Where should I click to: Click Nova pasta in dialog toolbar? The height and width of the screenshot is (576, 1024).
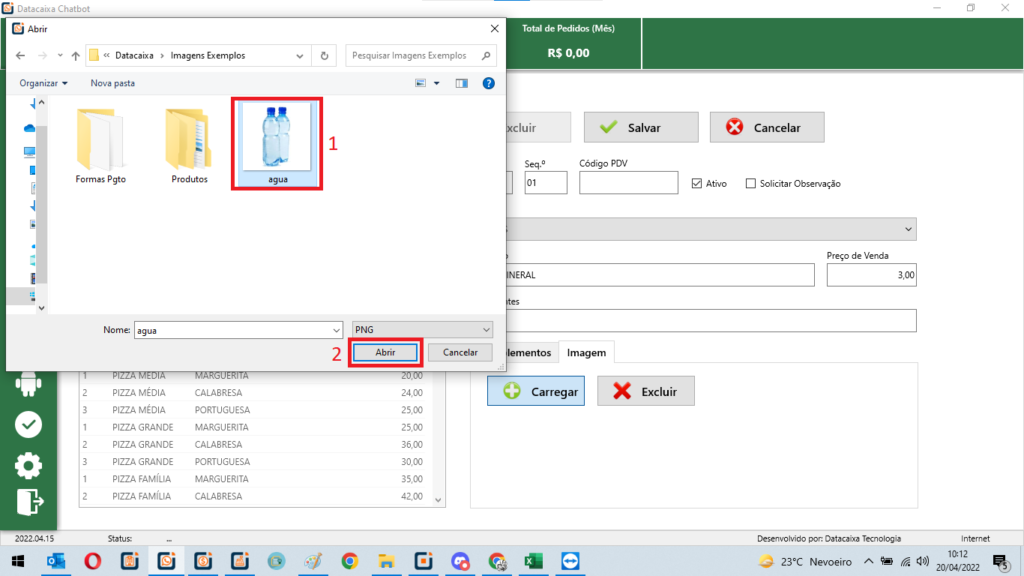pos(112,83)
